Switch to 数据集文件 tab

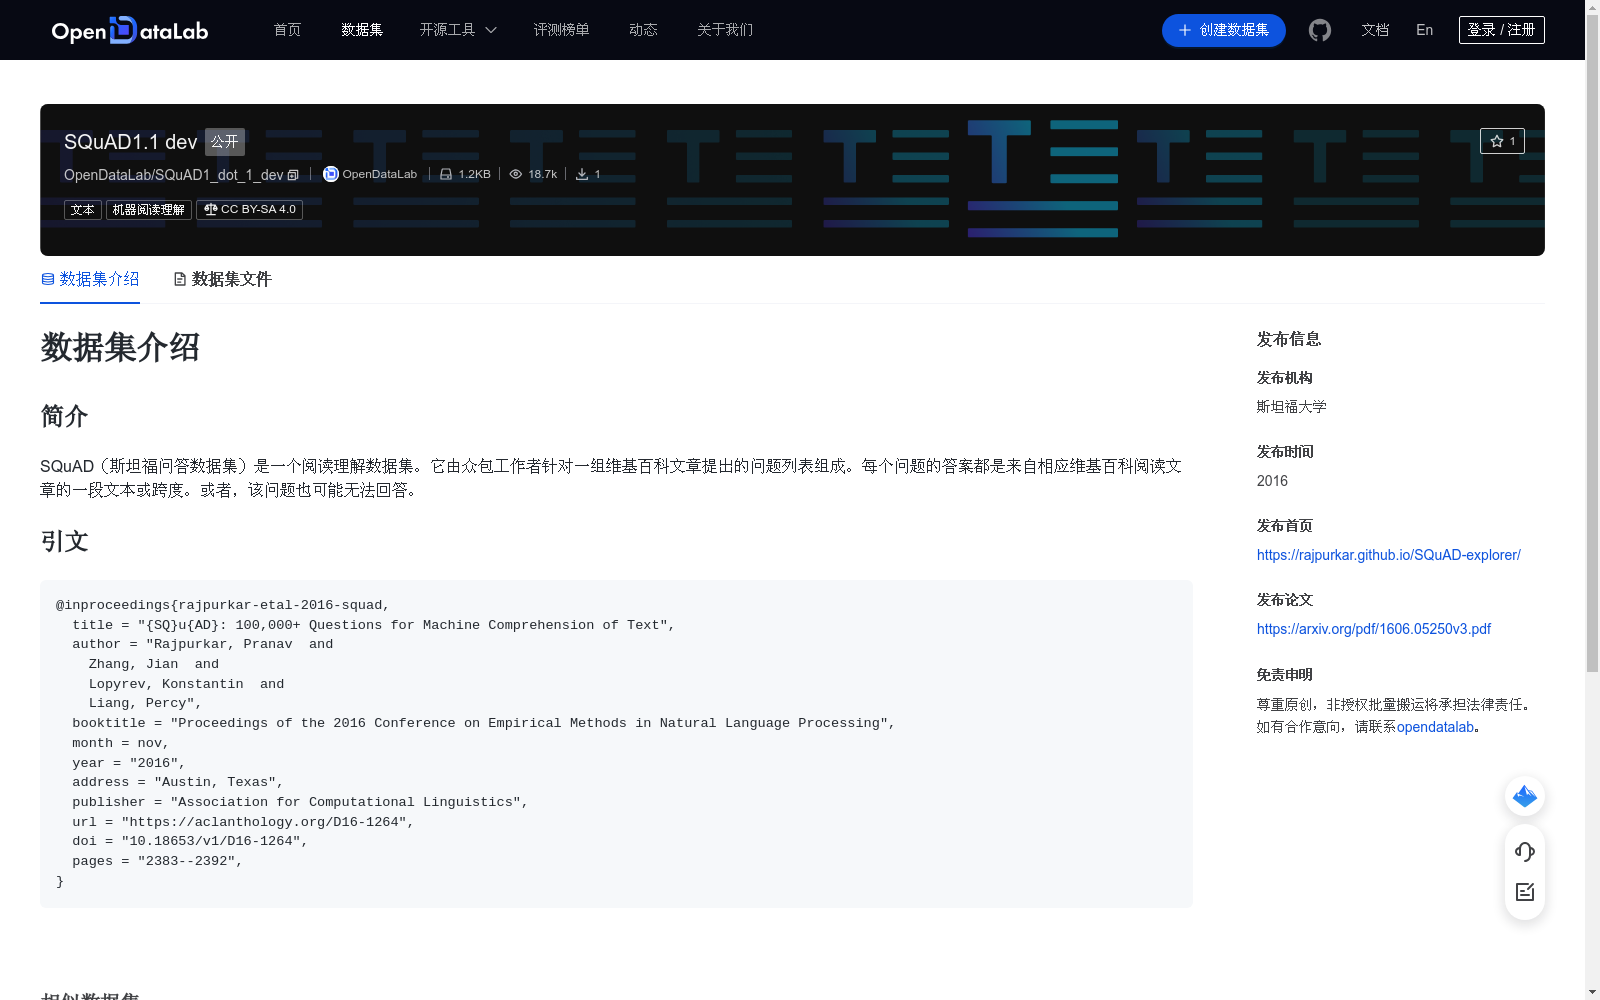pos(222,279)
